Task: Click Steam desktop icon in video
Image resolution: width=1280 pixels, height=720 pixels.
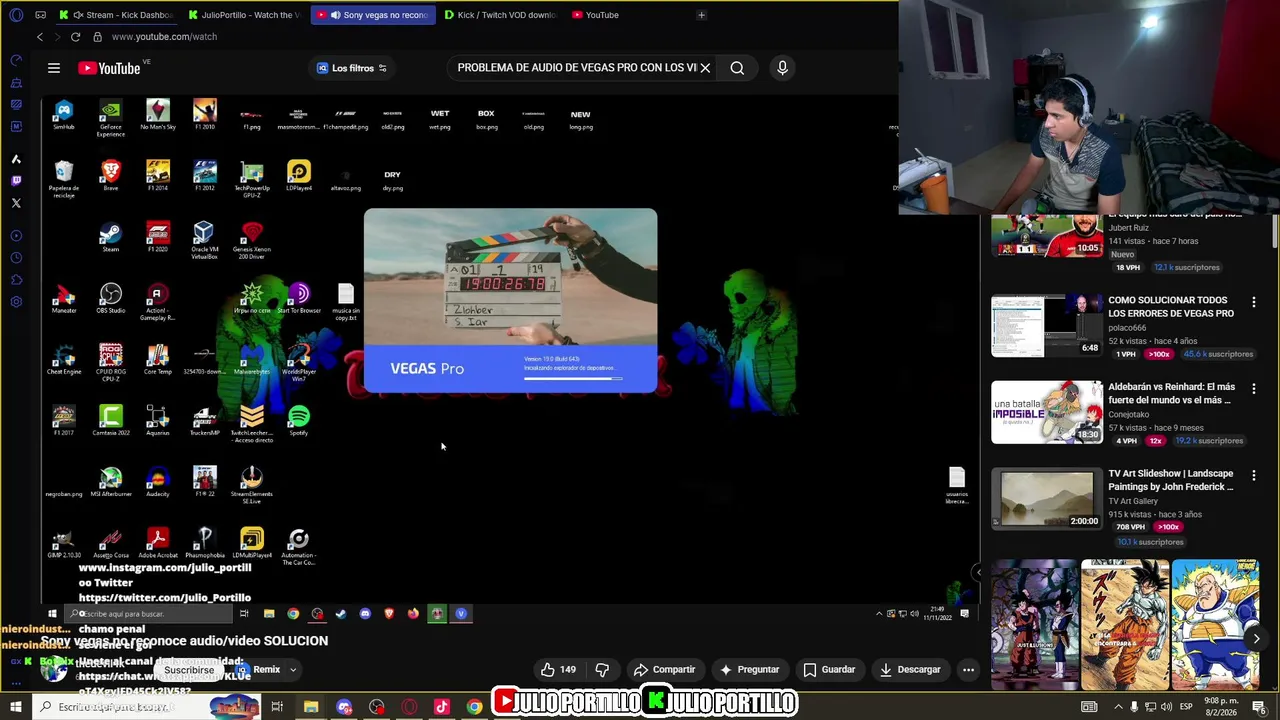Action: 110,237
